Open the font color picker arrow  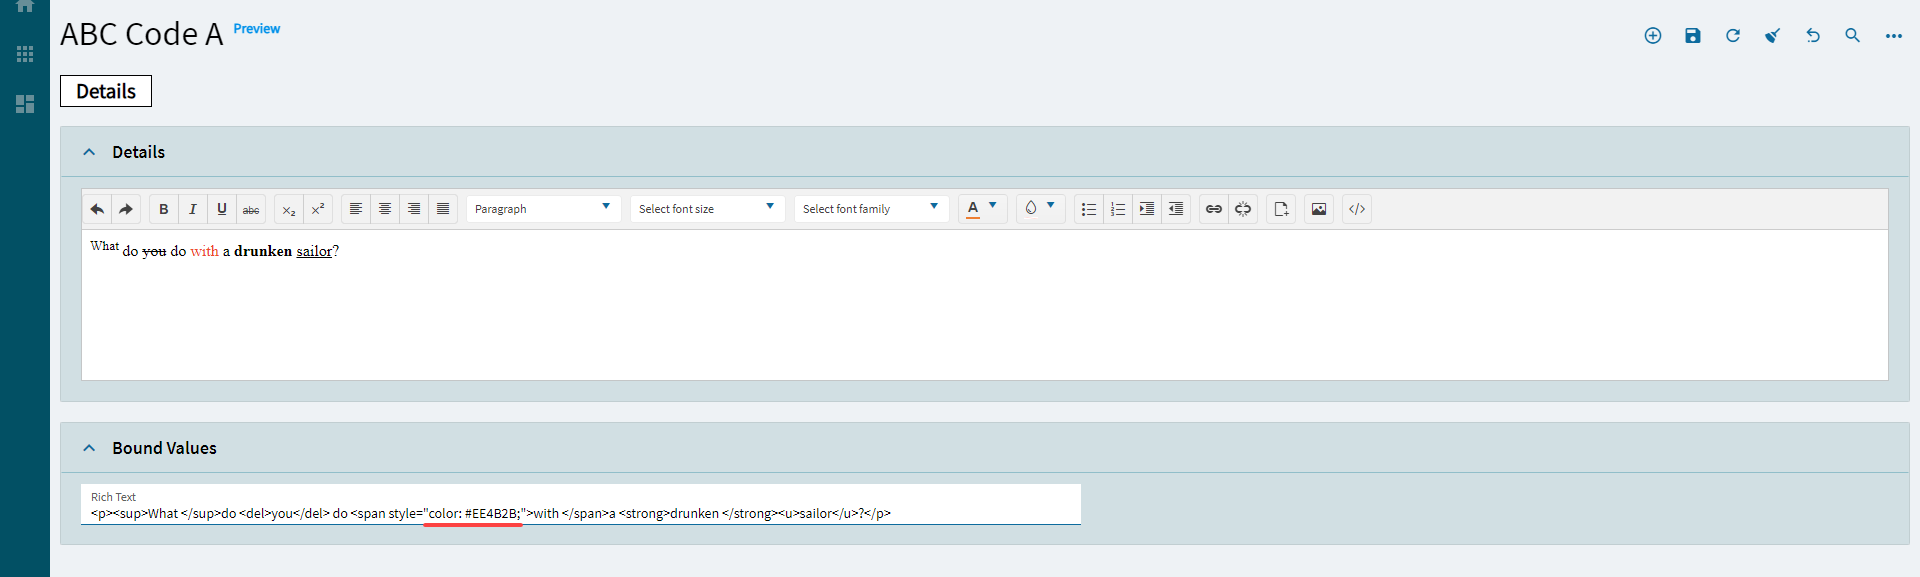[993, 206]
